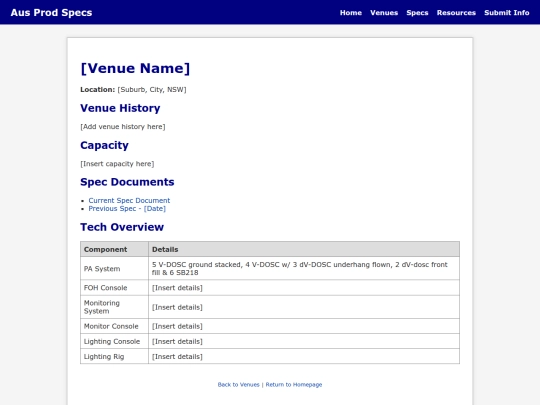
Task: Select the Lighting Rig row label
Action: pyautogui.click(x=114, y=357)
